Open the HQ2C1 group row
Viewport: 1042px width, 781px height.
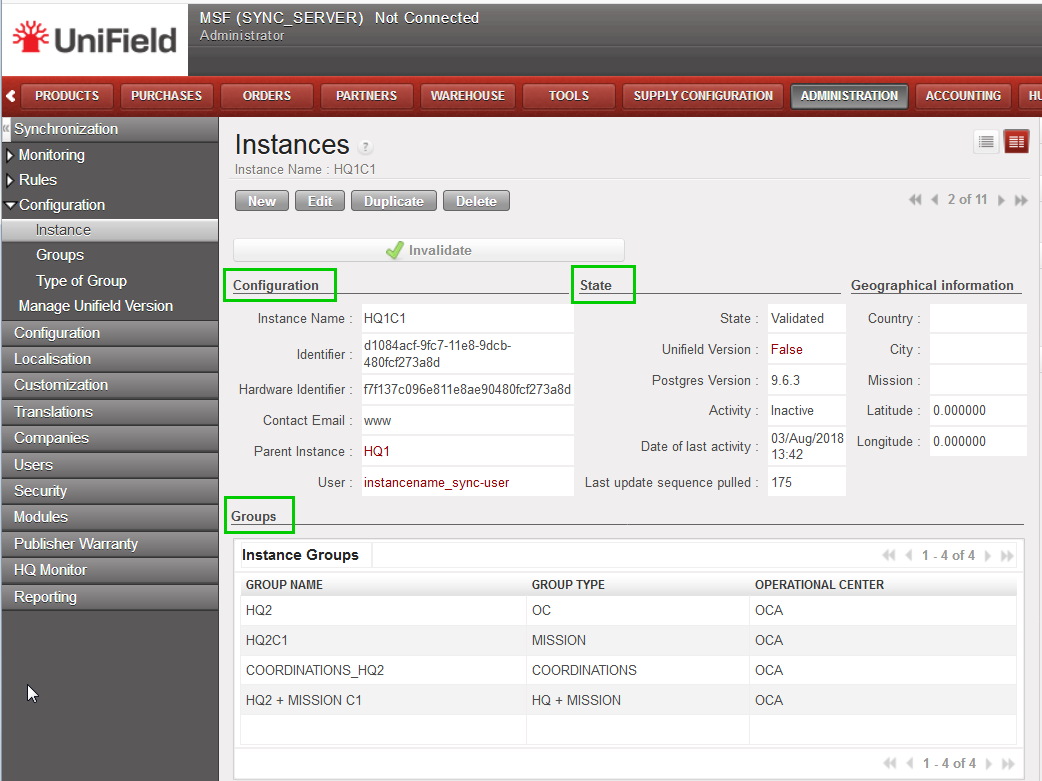coord(267,640)
